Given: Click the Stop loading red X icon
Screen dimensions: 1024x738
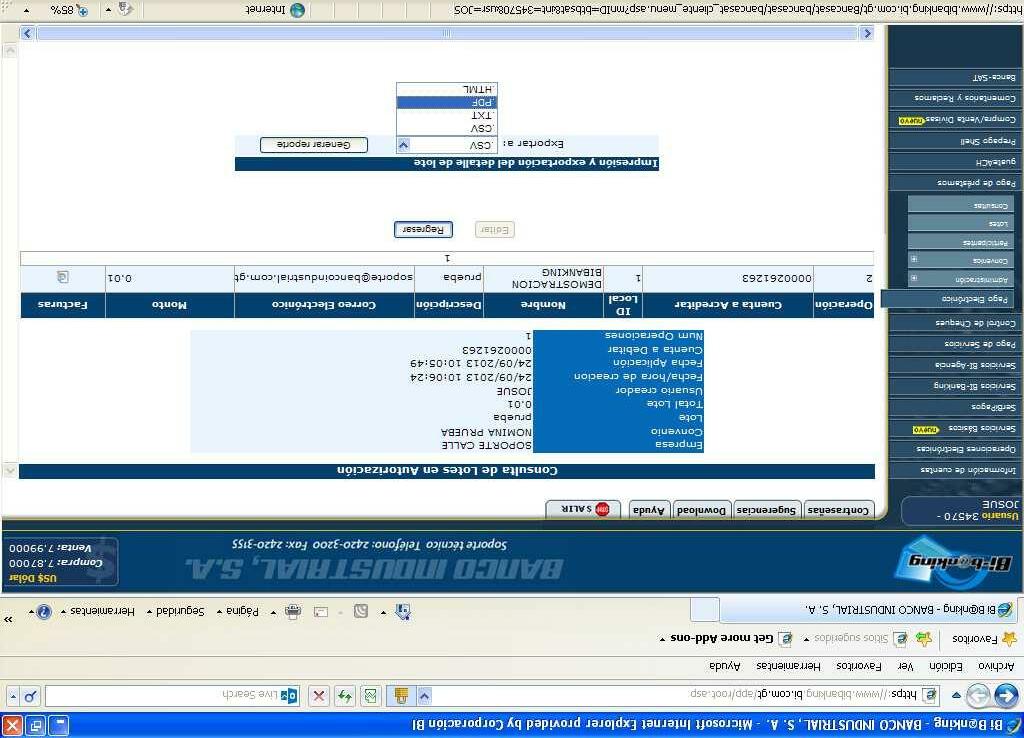Looking at the screenshot, I should point(319,696).
